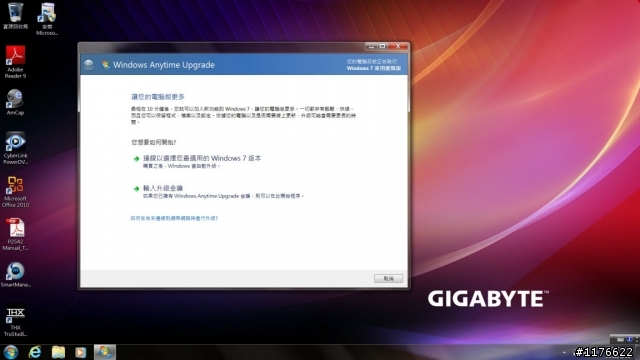Launch Adobe Reader 9 from desktop
Image resolution: width=640 pixels, height=360 pixels.
[x=16, y=62]
